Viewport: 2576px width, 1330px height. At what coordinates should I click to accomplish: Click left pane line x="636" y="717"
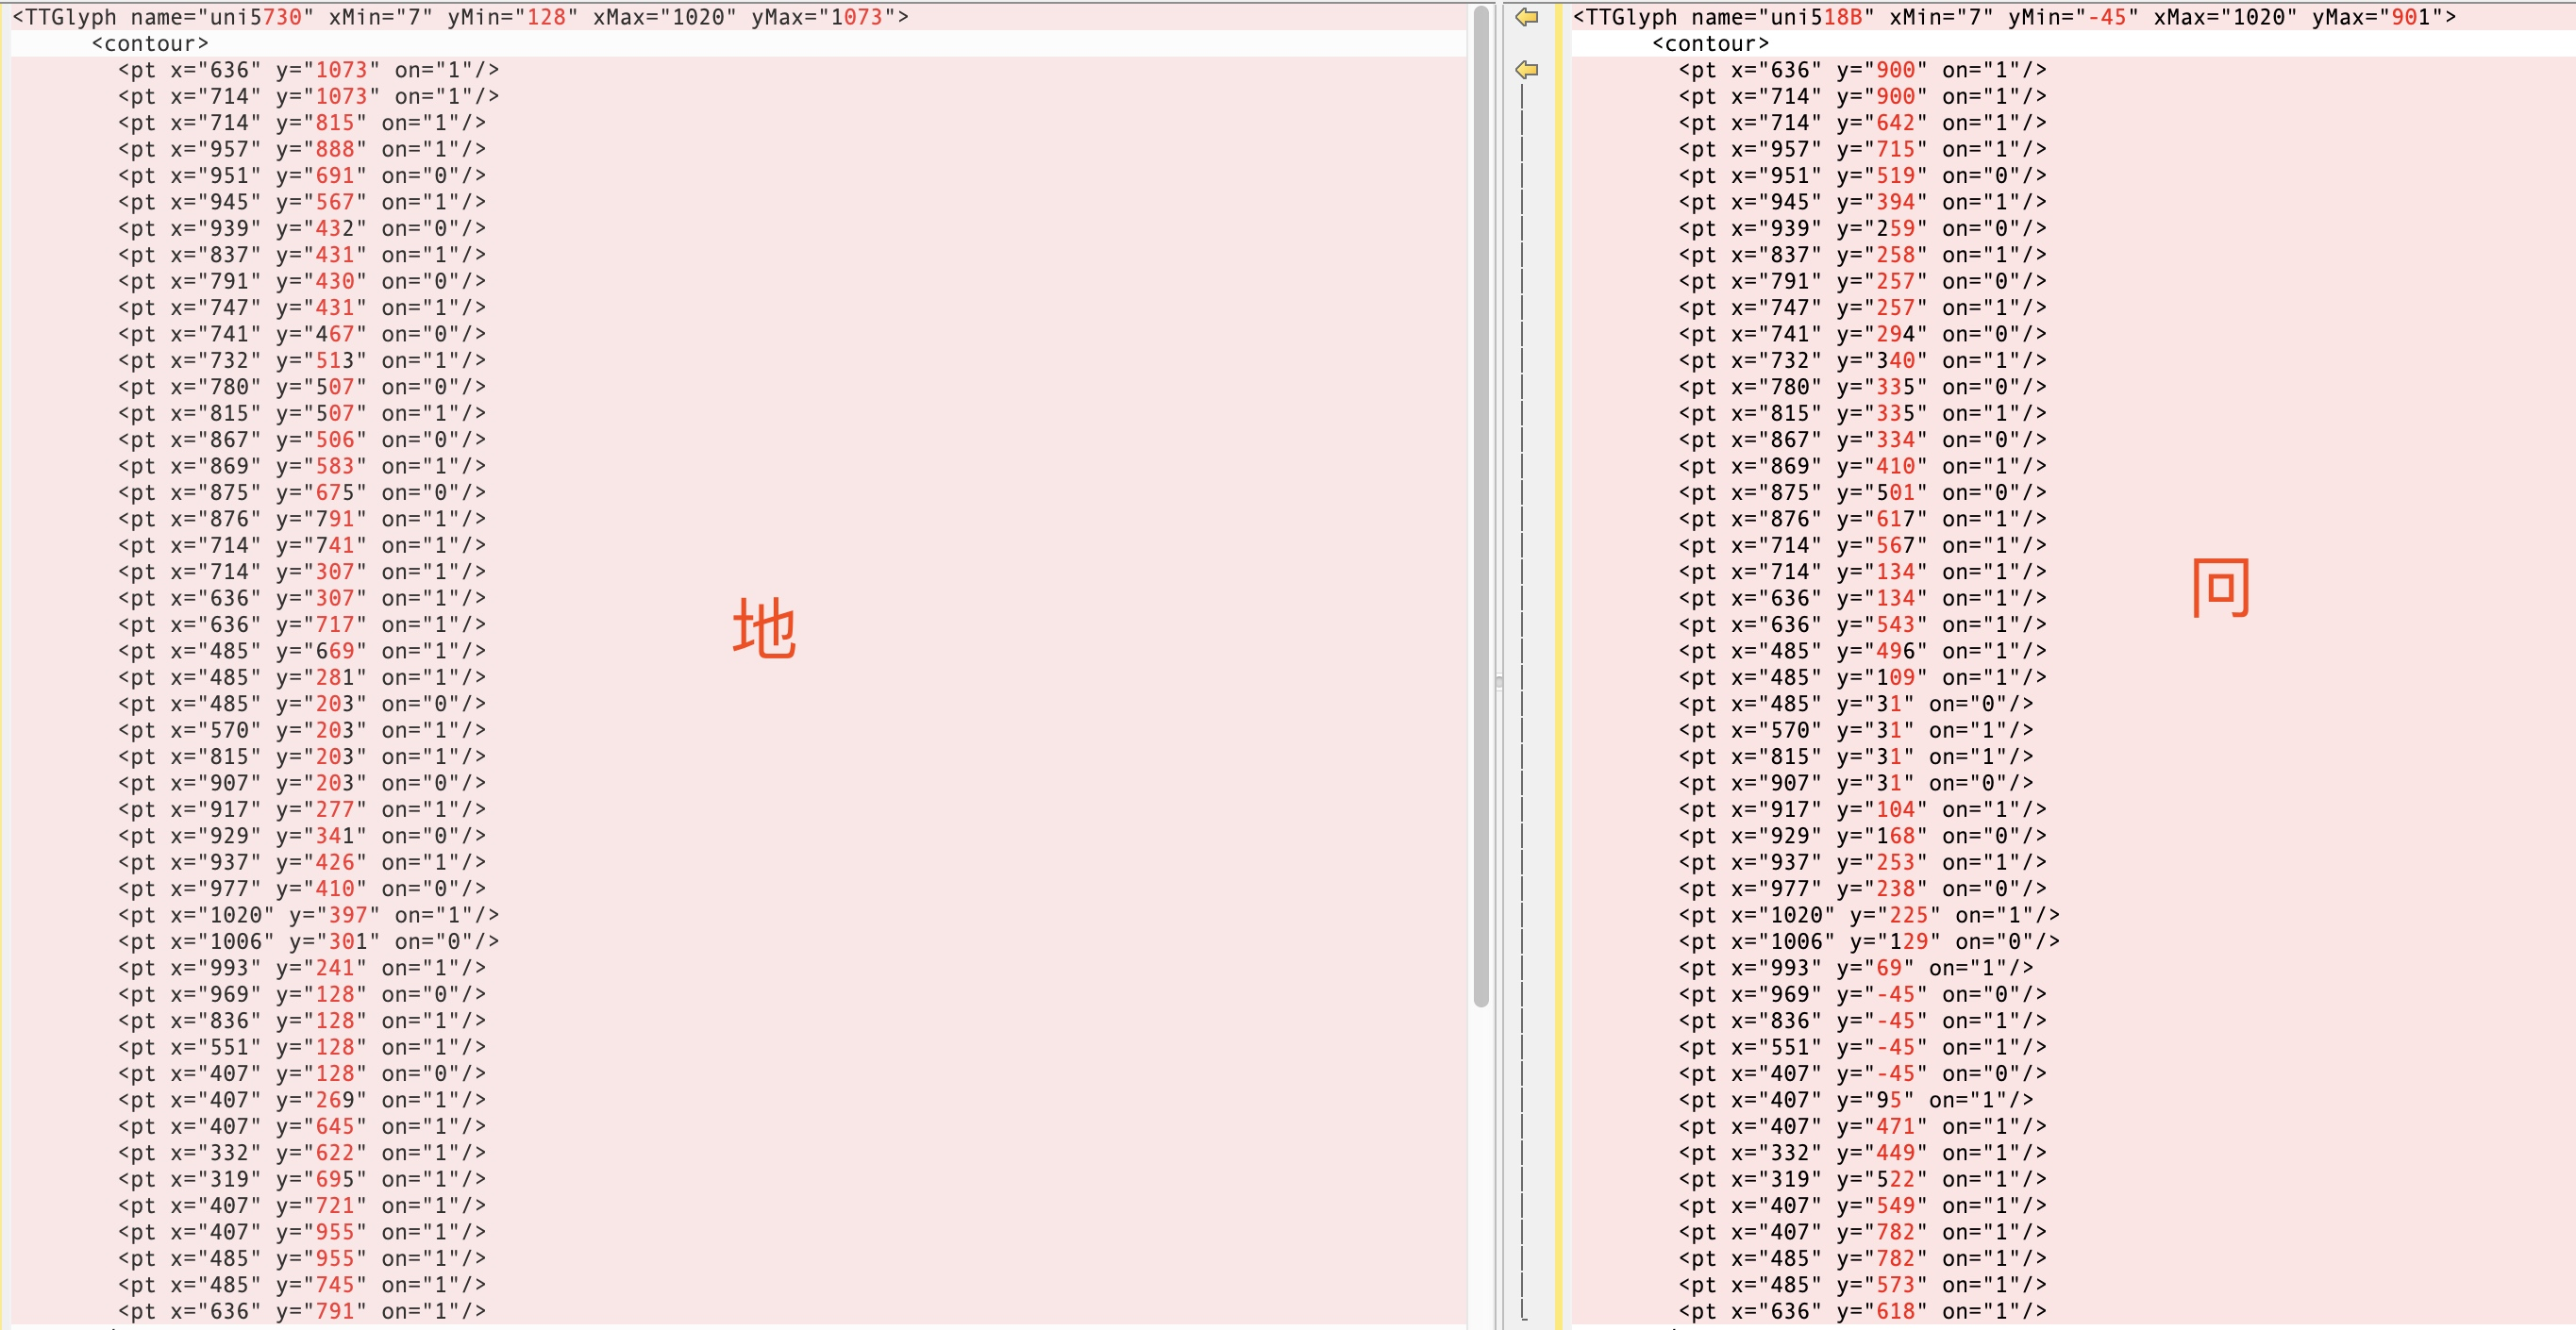tap(301, 624)
